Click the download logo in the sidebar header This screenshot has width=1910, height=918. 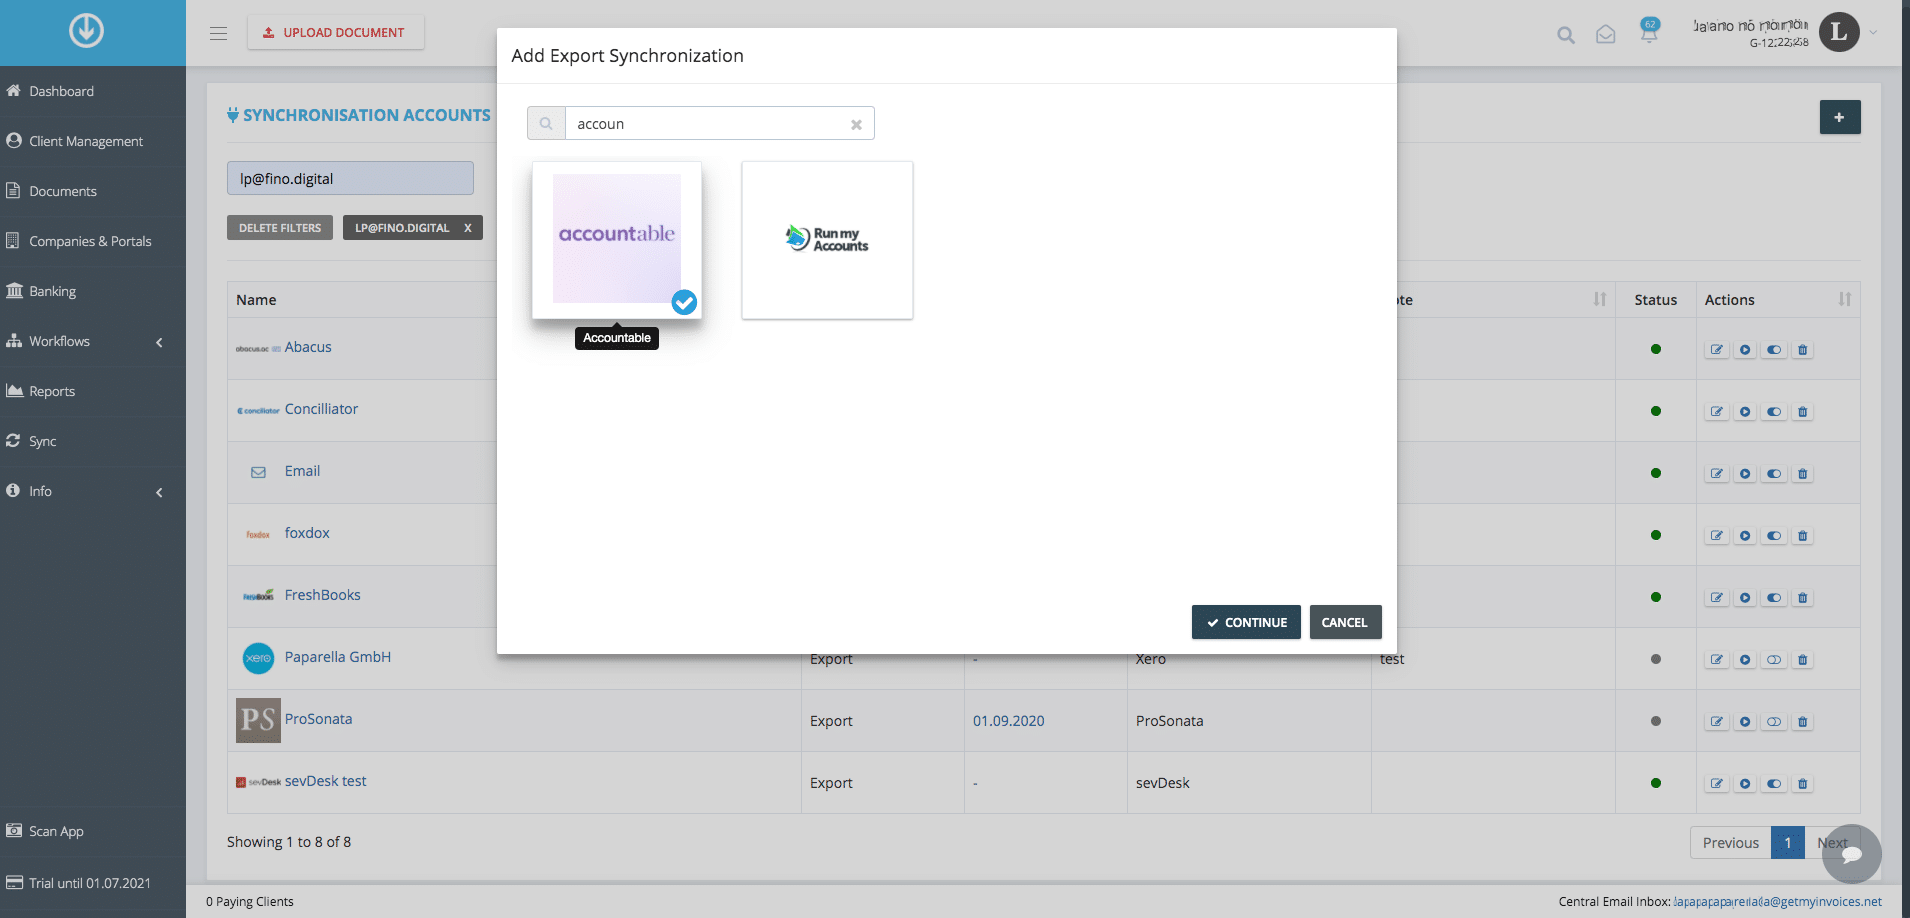pyautogui.click(x=86, y=31)
